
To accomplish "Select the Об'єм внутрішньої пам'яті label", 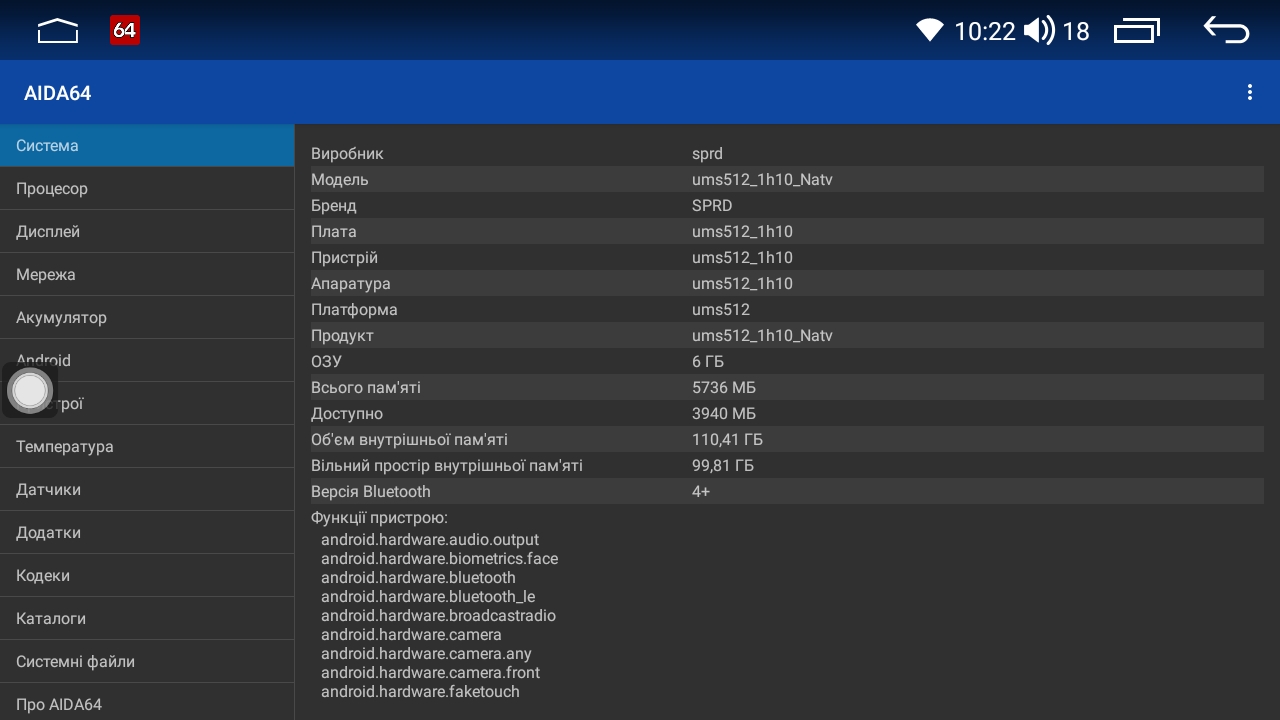I will tap(409, 440).
